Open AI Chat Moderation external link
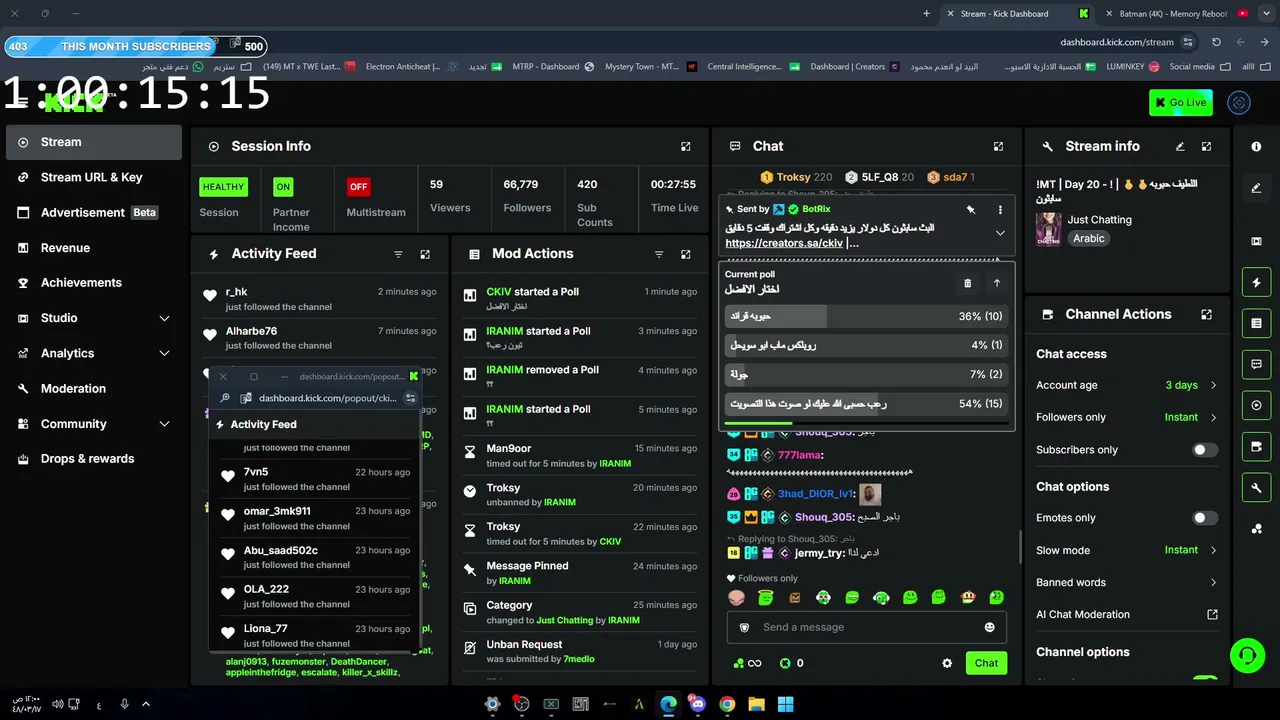The height and width of the screenshot is (720, 1280). (1213, 615)
